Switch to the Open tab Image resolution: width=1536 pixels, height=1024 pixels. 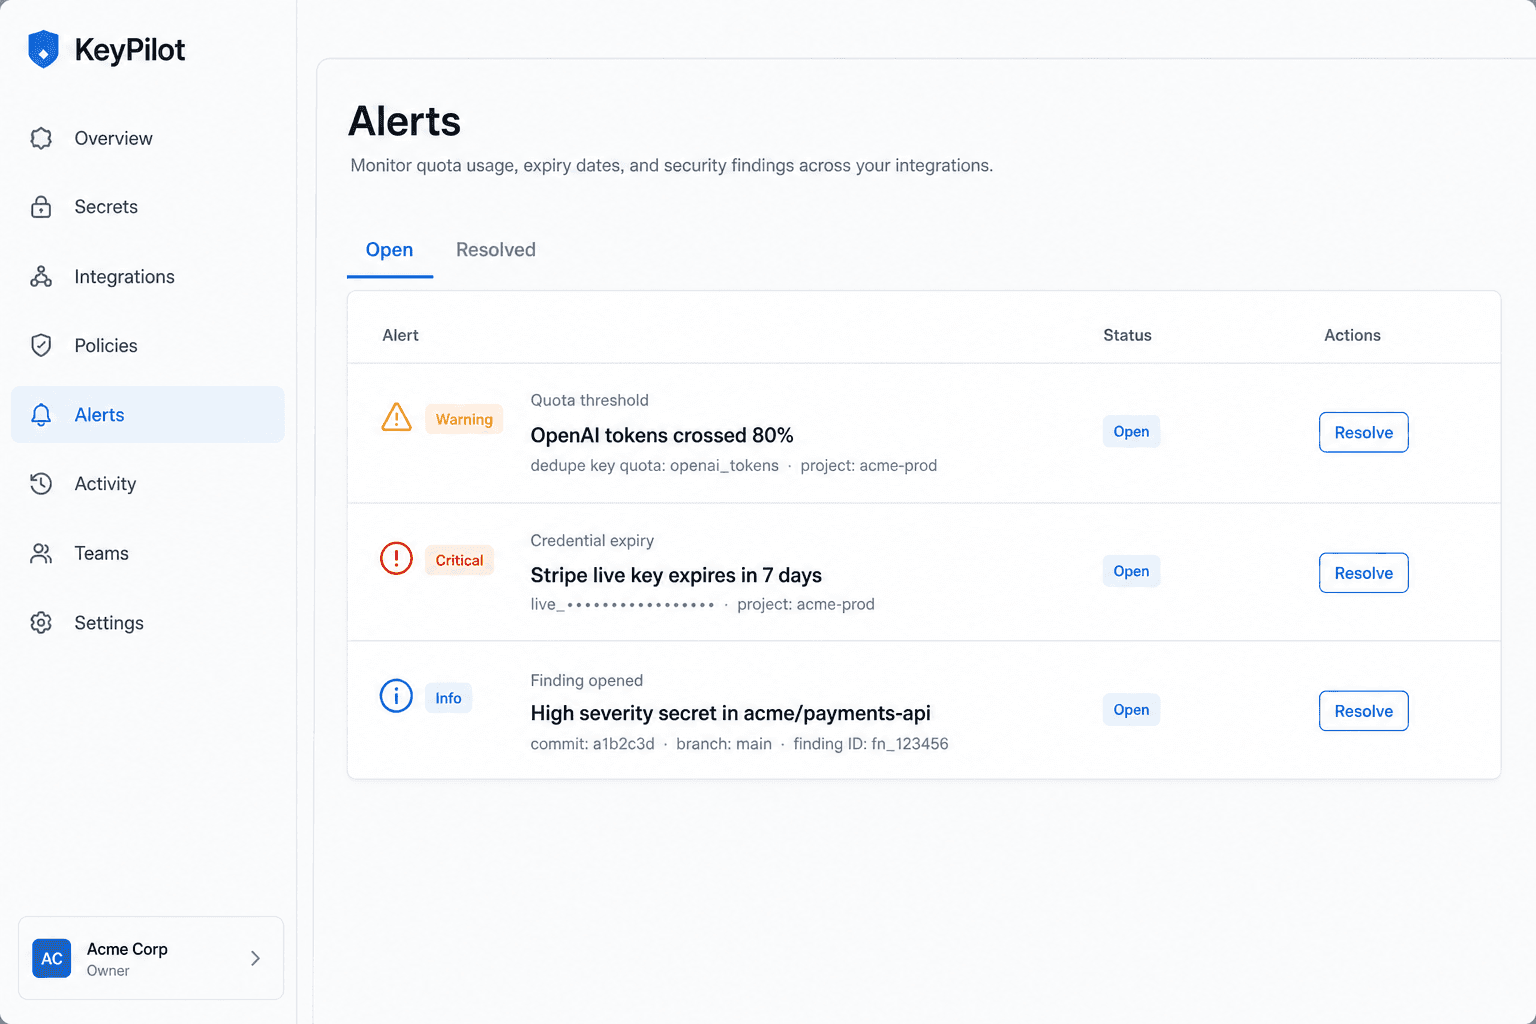pos(389,250)
